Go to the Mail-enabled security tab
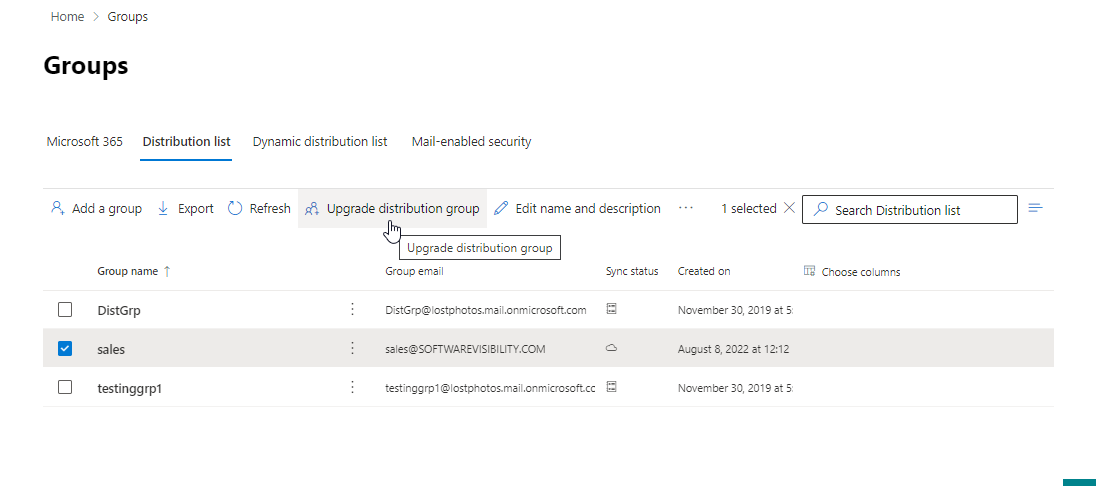1096x486 pixels. tap(471, 142)
